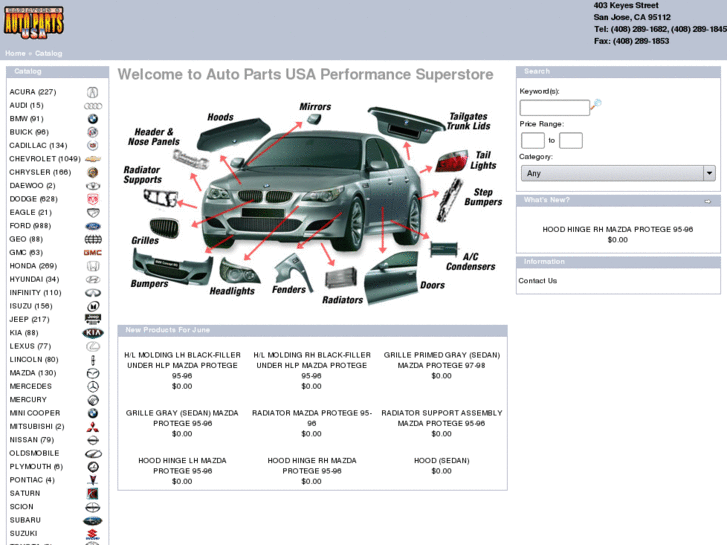The width and height of the screenshot is (727, 545).
Task: Open What's New product HOOD HINGE RH MAZDA PROTEGE
Action: coord(618,230)
